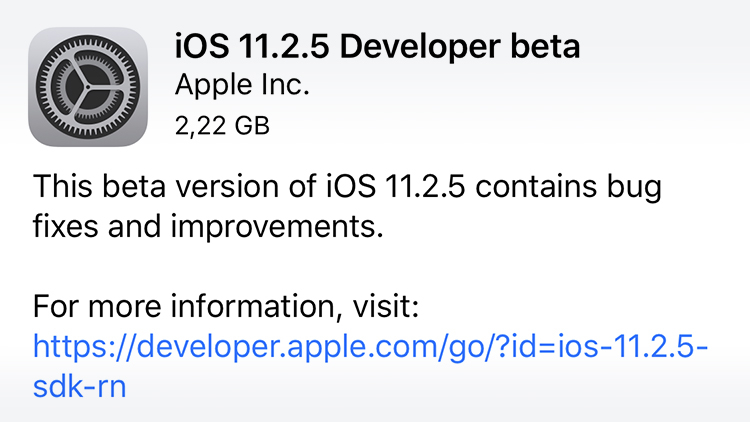
Task: Click the Settings gear app icon
Action: [88, 87]
